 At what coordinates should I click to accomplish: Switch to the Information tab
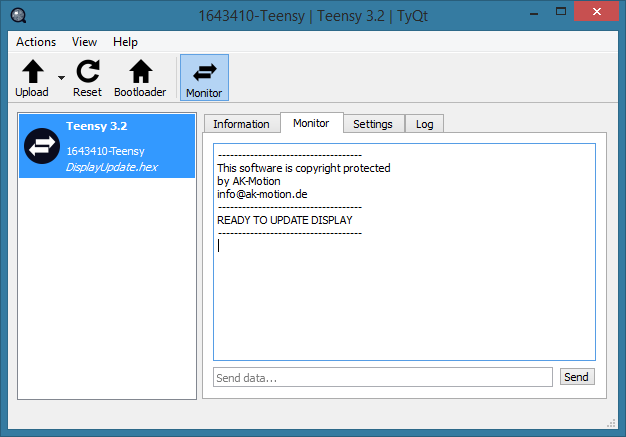point(241,124)
